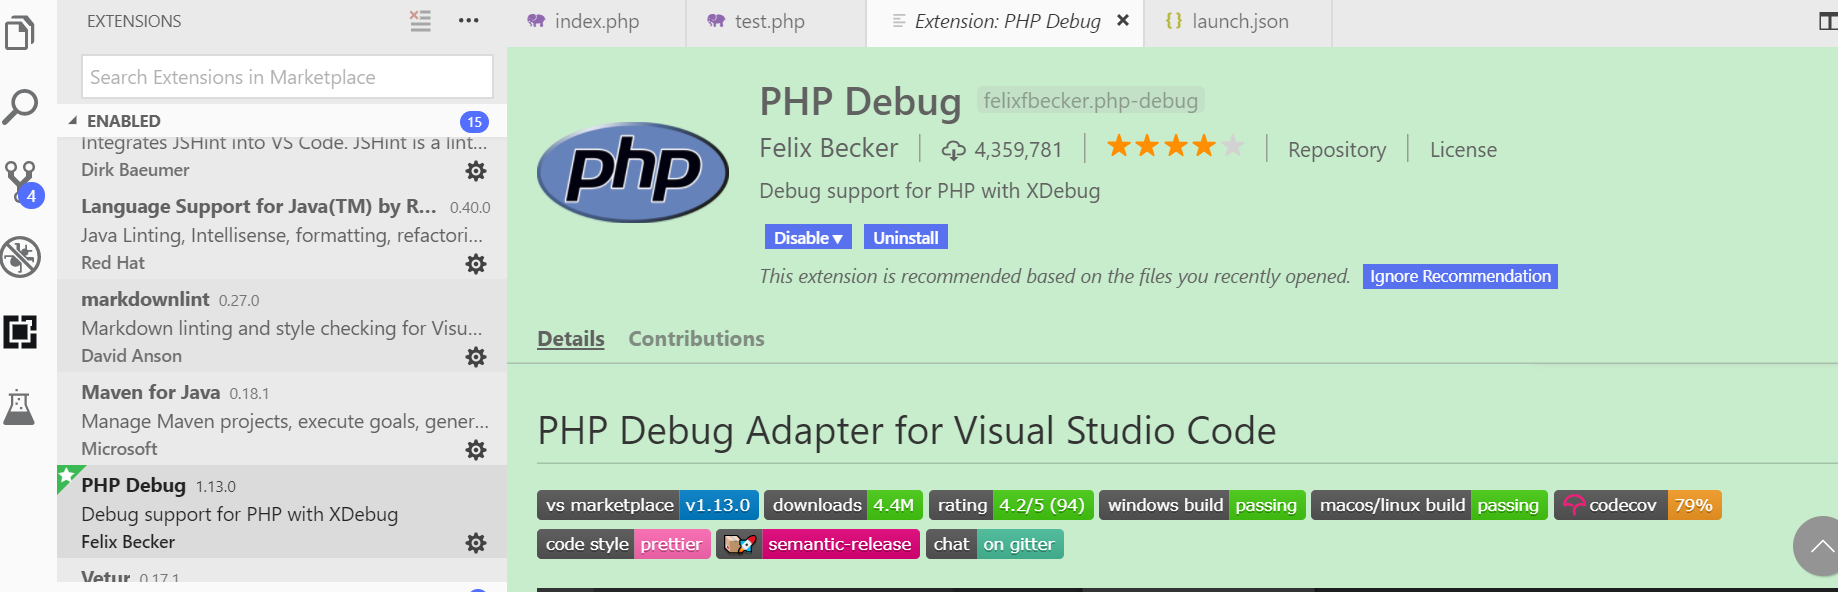Switch to index.php tab

pyautogui.click(x=597, y=21)
